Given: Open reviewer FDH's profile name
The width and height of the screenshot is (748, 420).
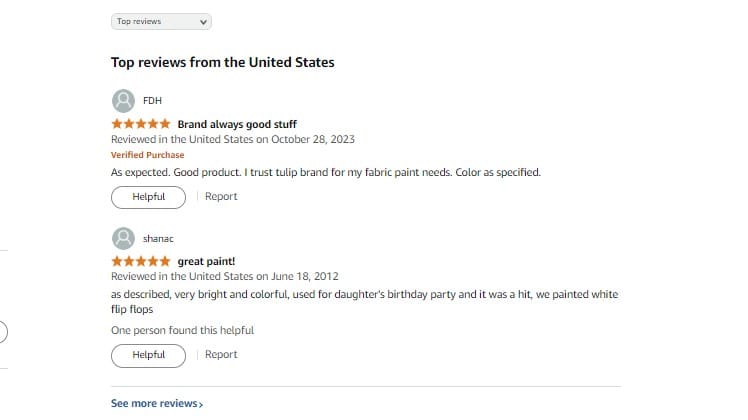Looking at the screenshot, I should [153, 100].
